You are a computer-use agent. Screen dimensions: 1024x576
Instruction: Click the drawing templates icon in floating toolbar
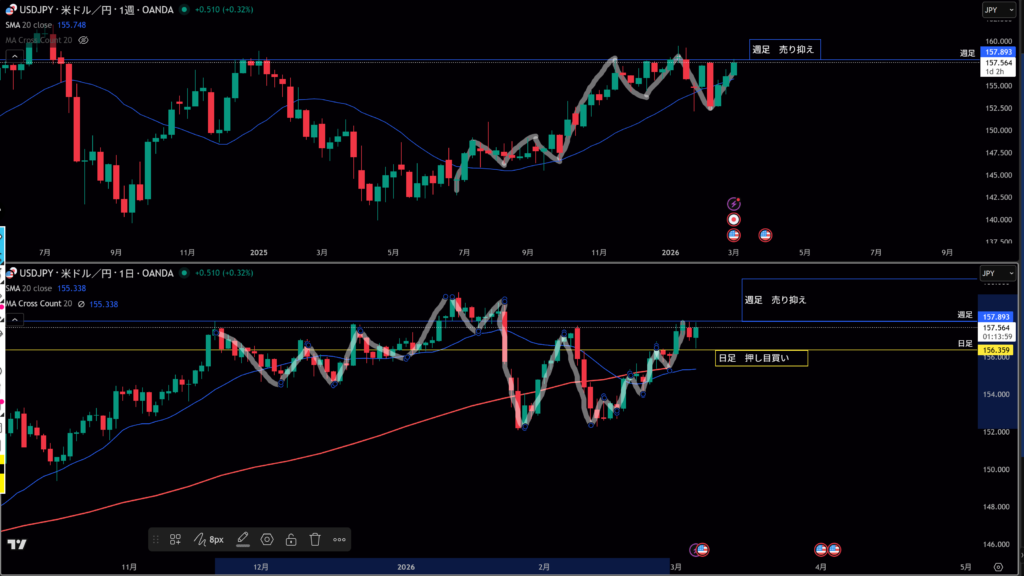coord(175,539)
